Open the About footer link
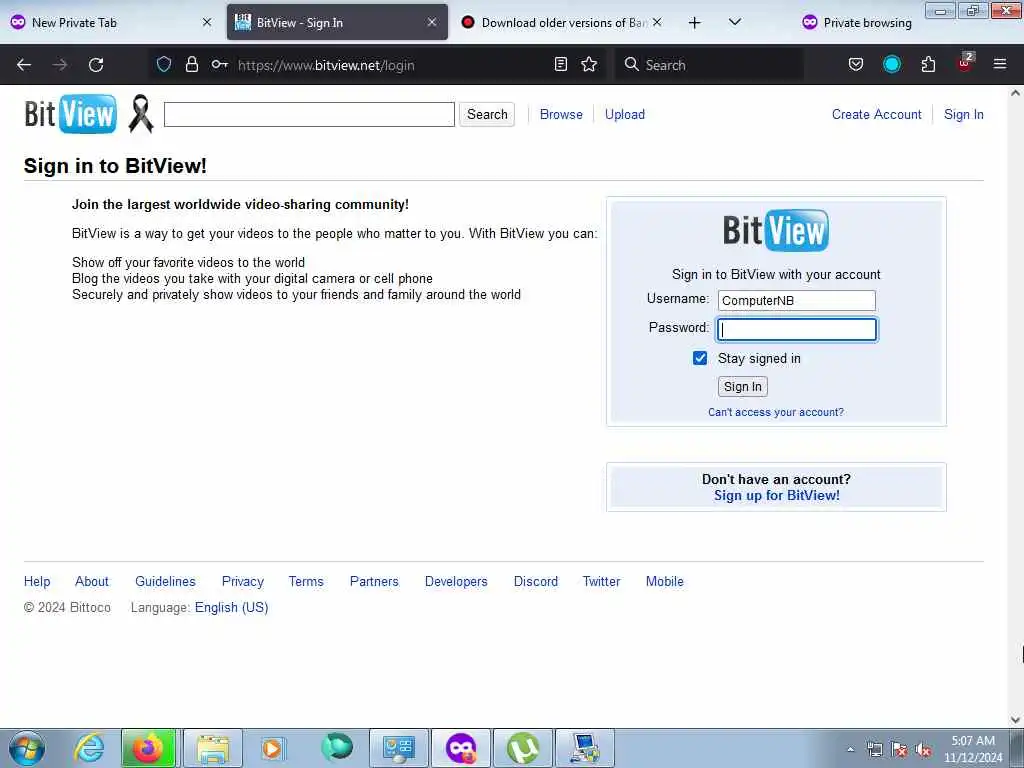 (91, 581)
